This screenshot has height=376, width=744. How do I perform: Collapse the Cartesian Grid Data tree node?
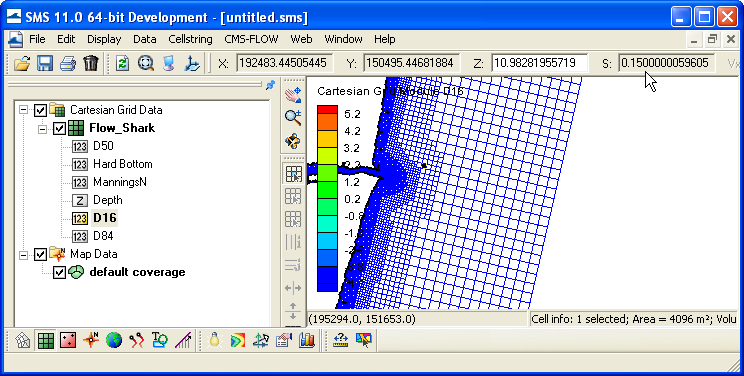coord(23,110)
